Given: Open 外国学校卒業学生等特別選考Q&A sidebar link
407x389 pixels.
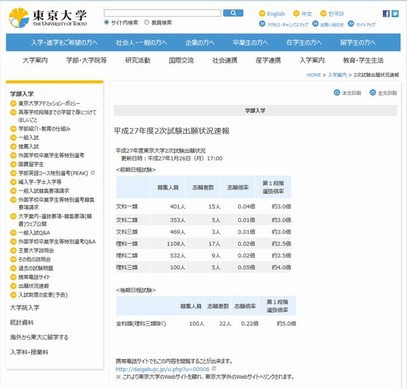Looking at the screenshot, I should (57, 241).
